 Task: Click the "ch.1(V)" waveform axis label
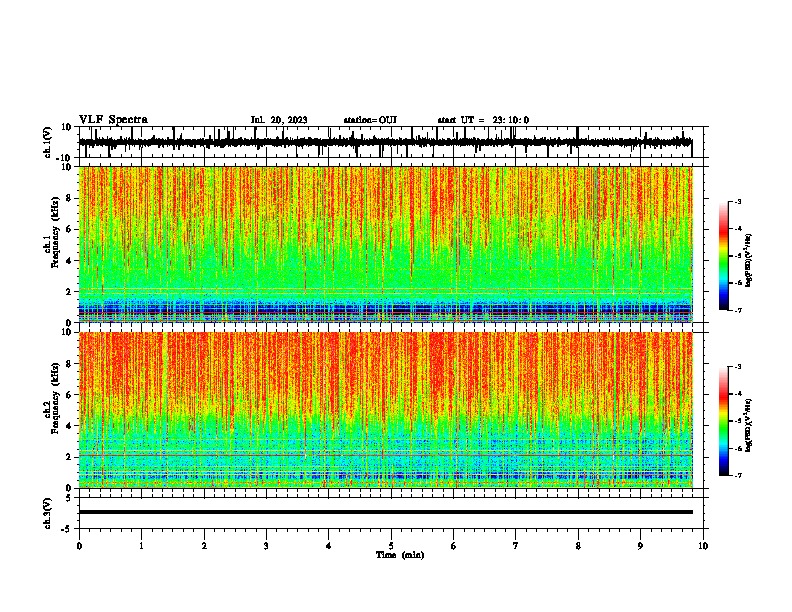tap(48, 142)
